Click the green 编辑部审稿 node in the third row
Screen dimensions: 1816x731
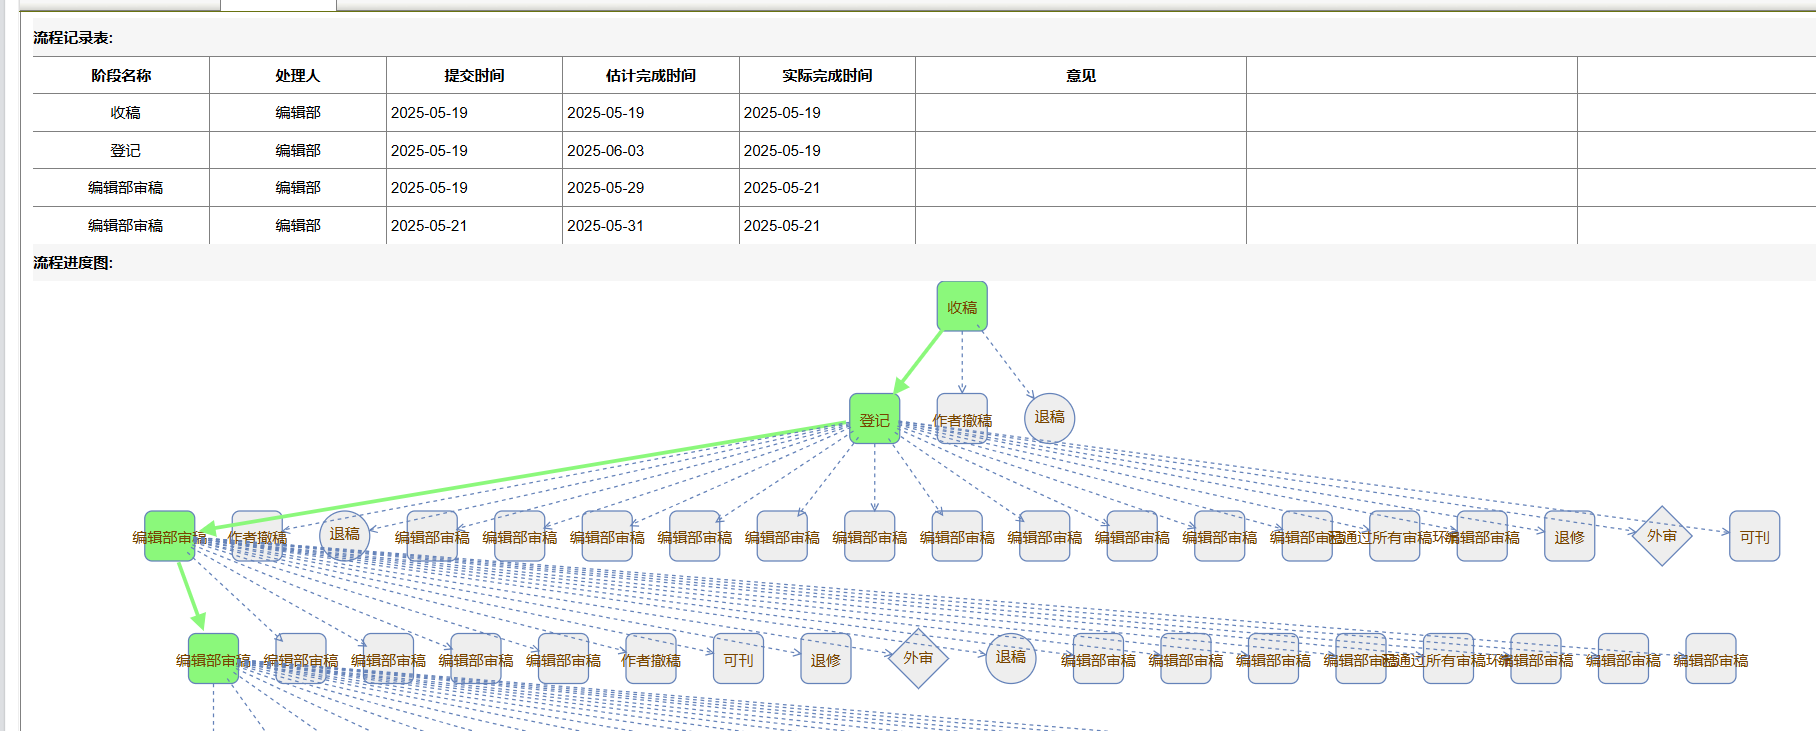tap(169, 537)
